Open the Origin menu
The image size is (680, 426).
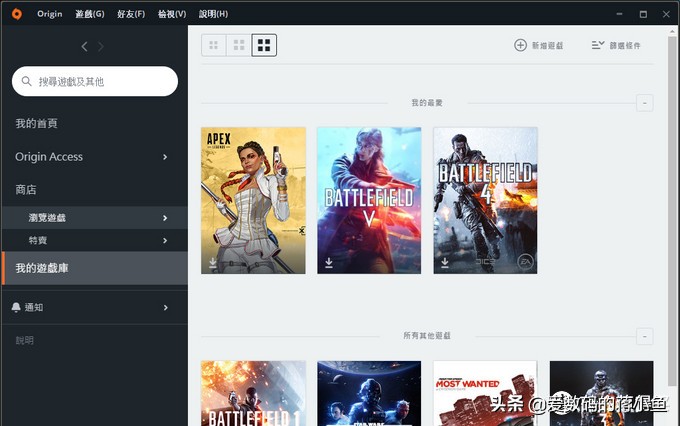(49, 14)
